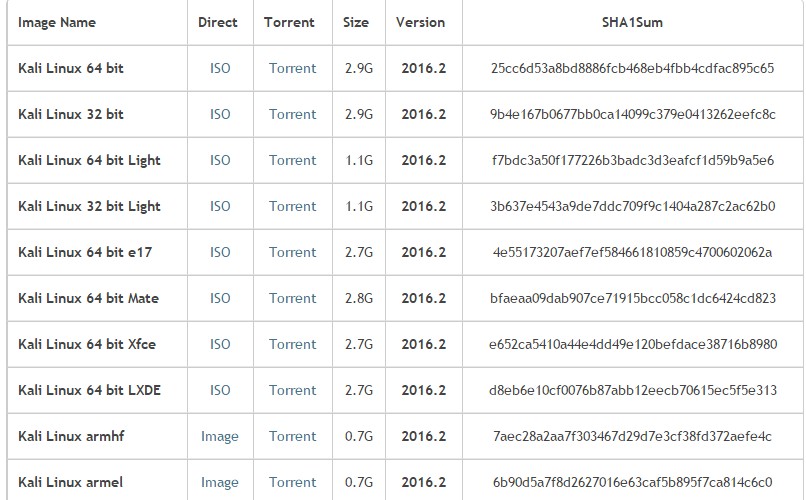This screenshot has width=806, height=500.
Task: Open Torrent for Kali Linux 64 bit e17
Action: (x=292, y=252)
